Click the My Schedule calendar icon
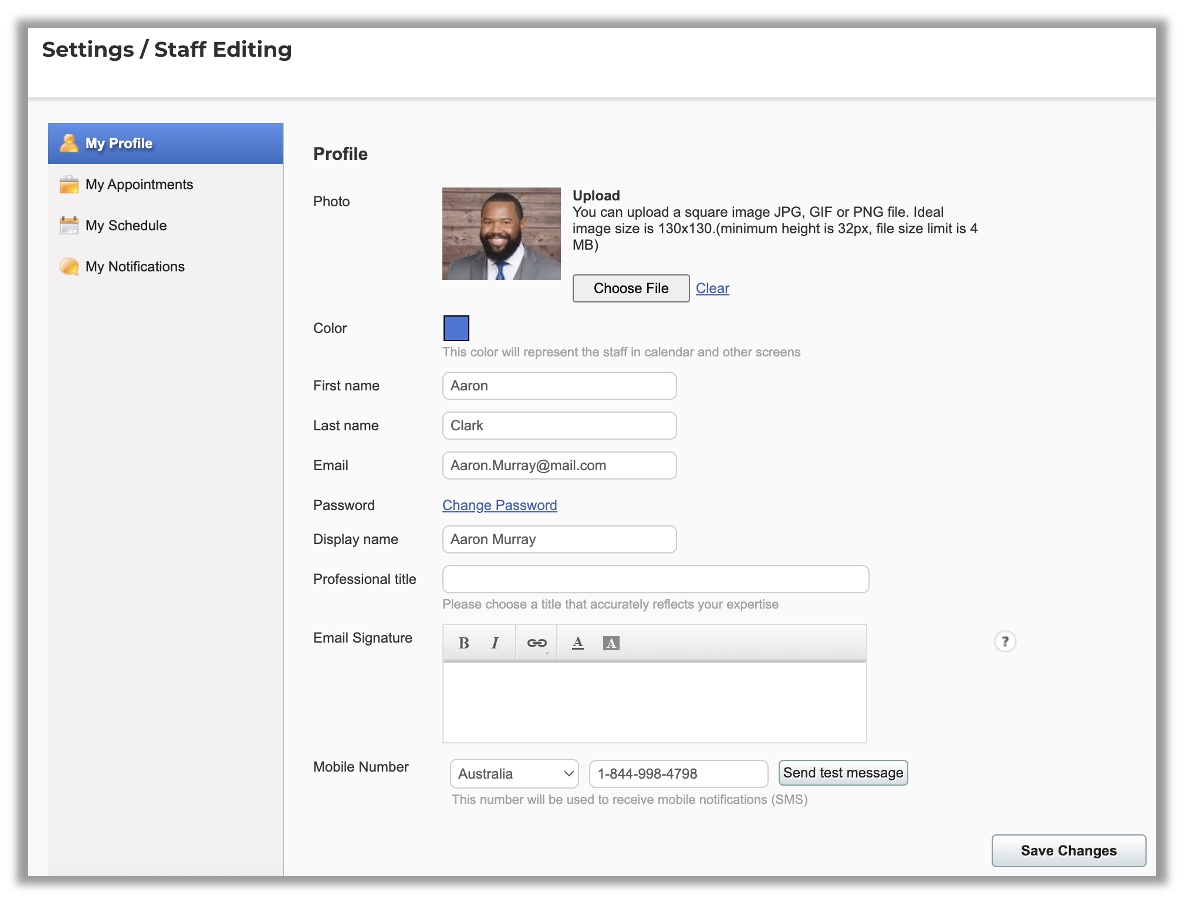The width and height of the screenshot is (1184, 900). pyautogui.click(x=69, y=225)
